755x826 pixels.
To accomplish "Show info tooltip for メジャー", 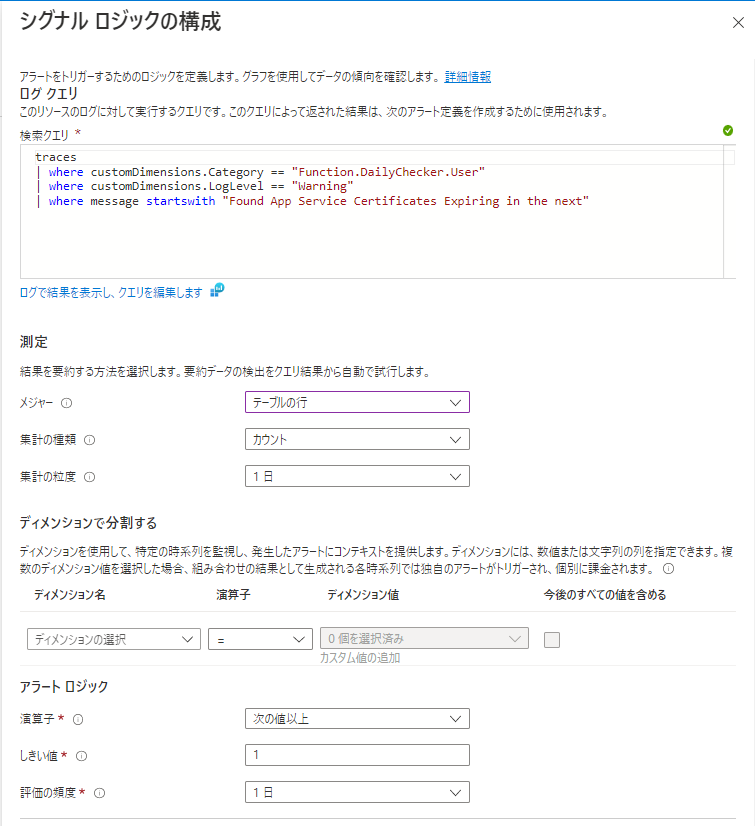I will (x=66, y=403).
